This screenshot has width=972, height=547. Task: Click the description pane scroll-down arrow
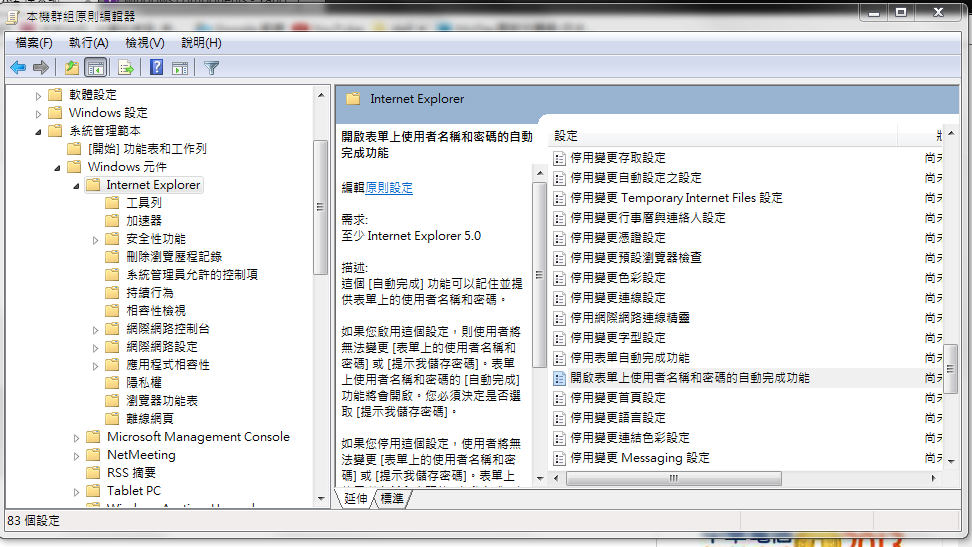click(x=539, y=478)
